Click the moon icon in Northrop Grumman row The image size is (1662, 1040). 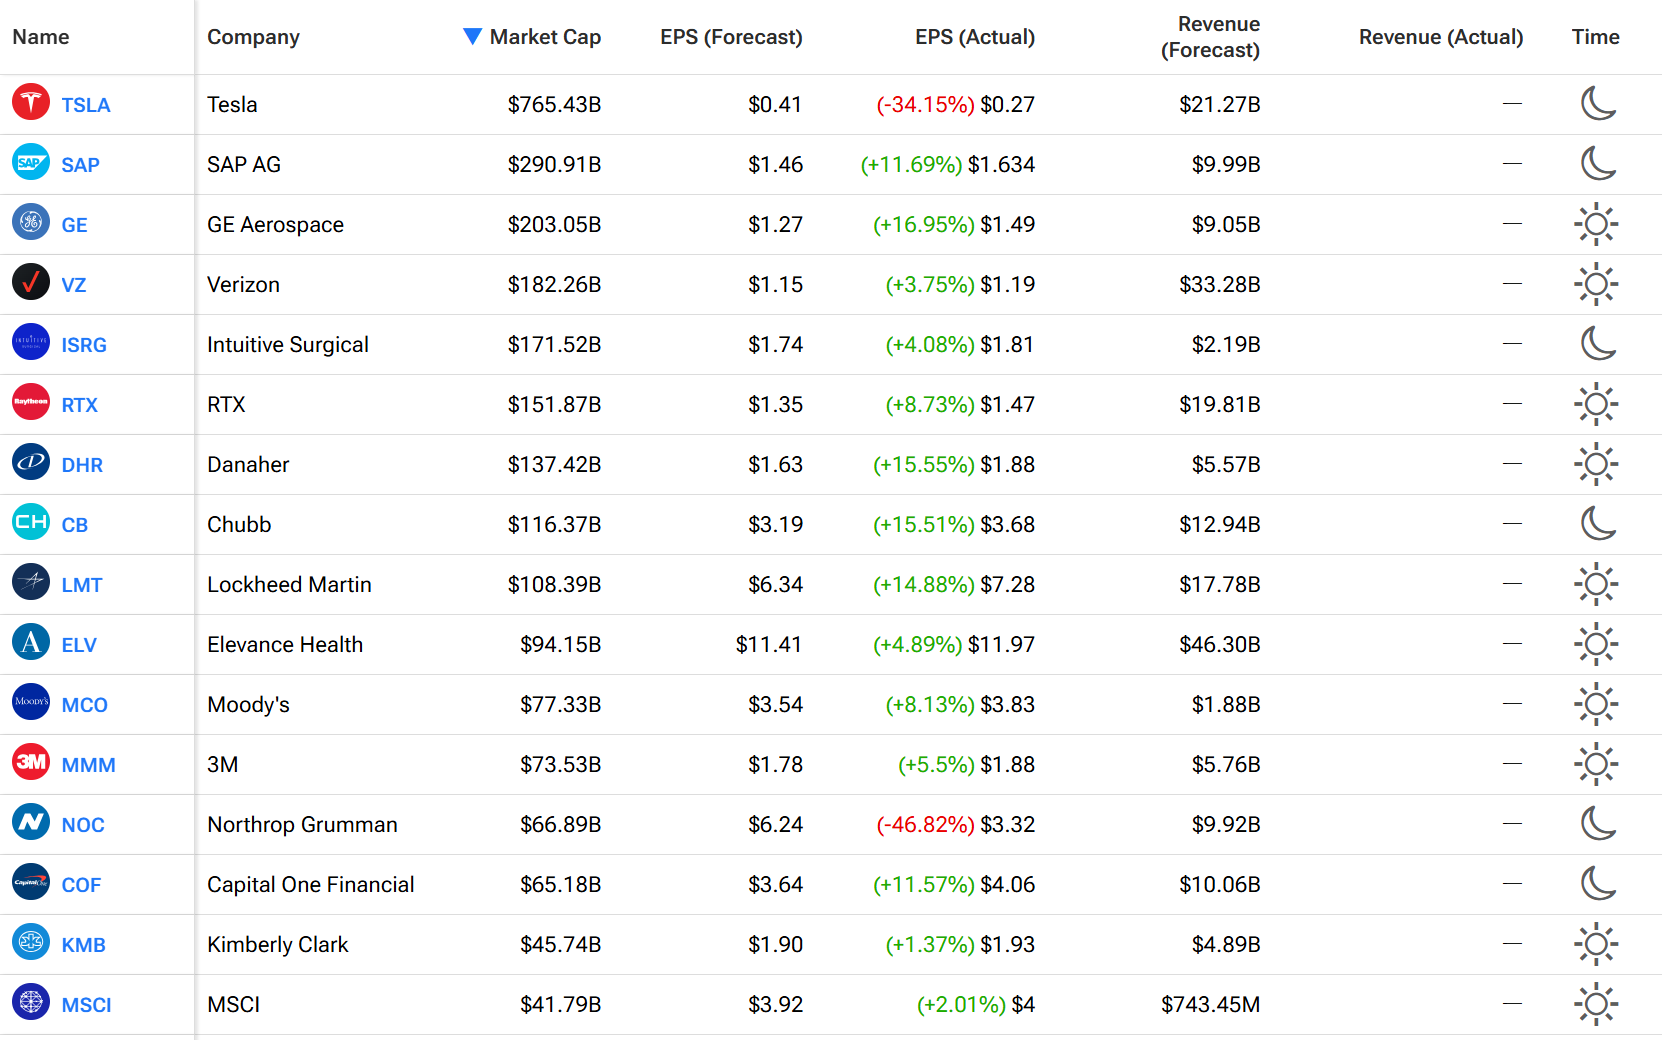click(x=1597, y=823)
